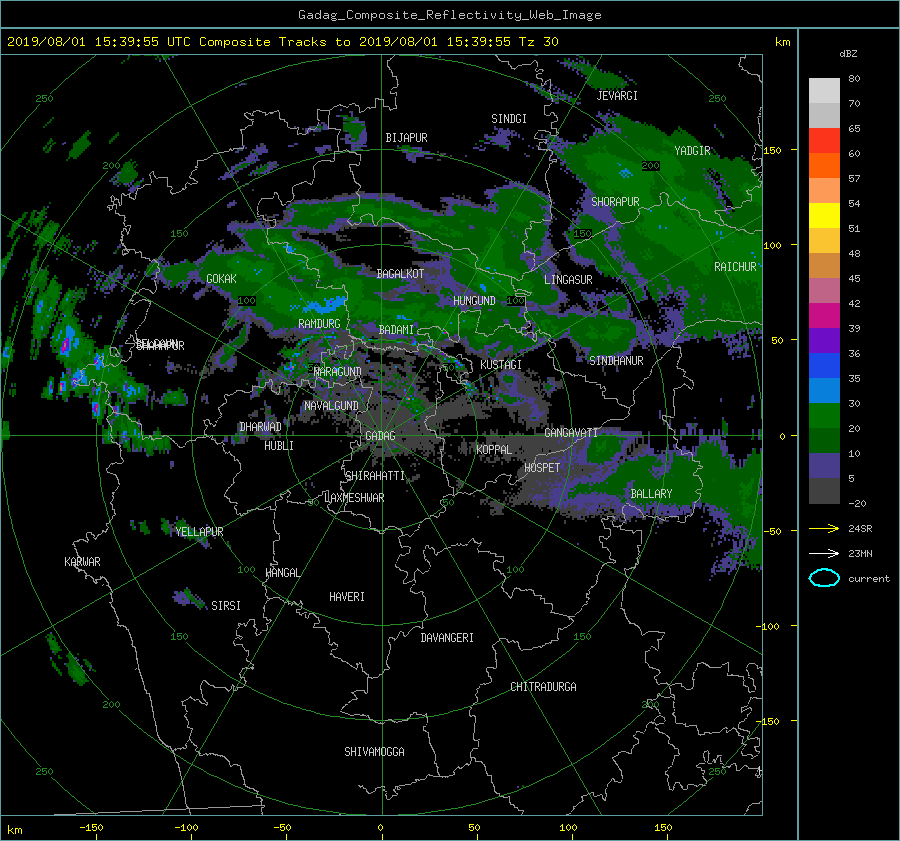Viewport: 900px width, 841px height.
Task: Select the pink 42-45 dBZ swatch
Action: click(x=824, y=291)
